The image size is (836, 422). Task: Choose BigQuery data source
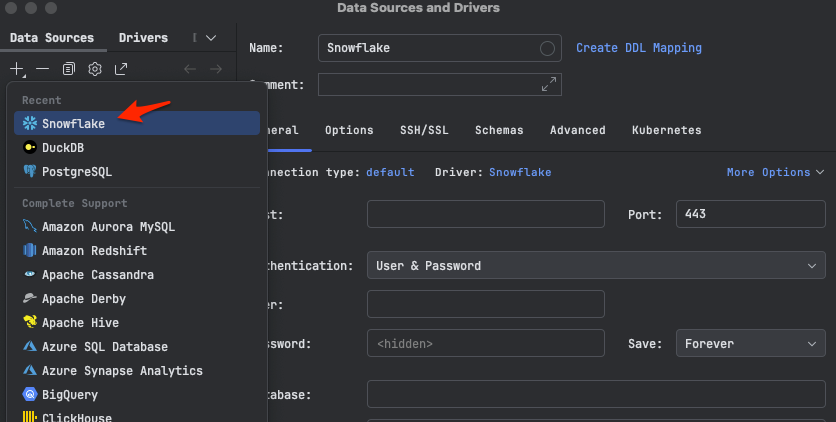[137, 394]
